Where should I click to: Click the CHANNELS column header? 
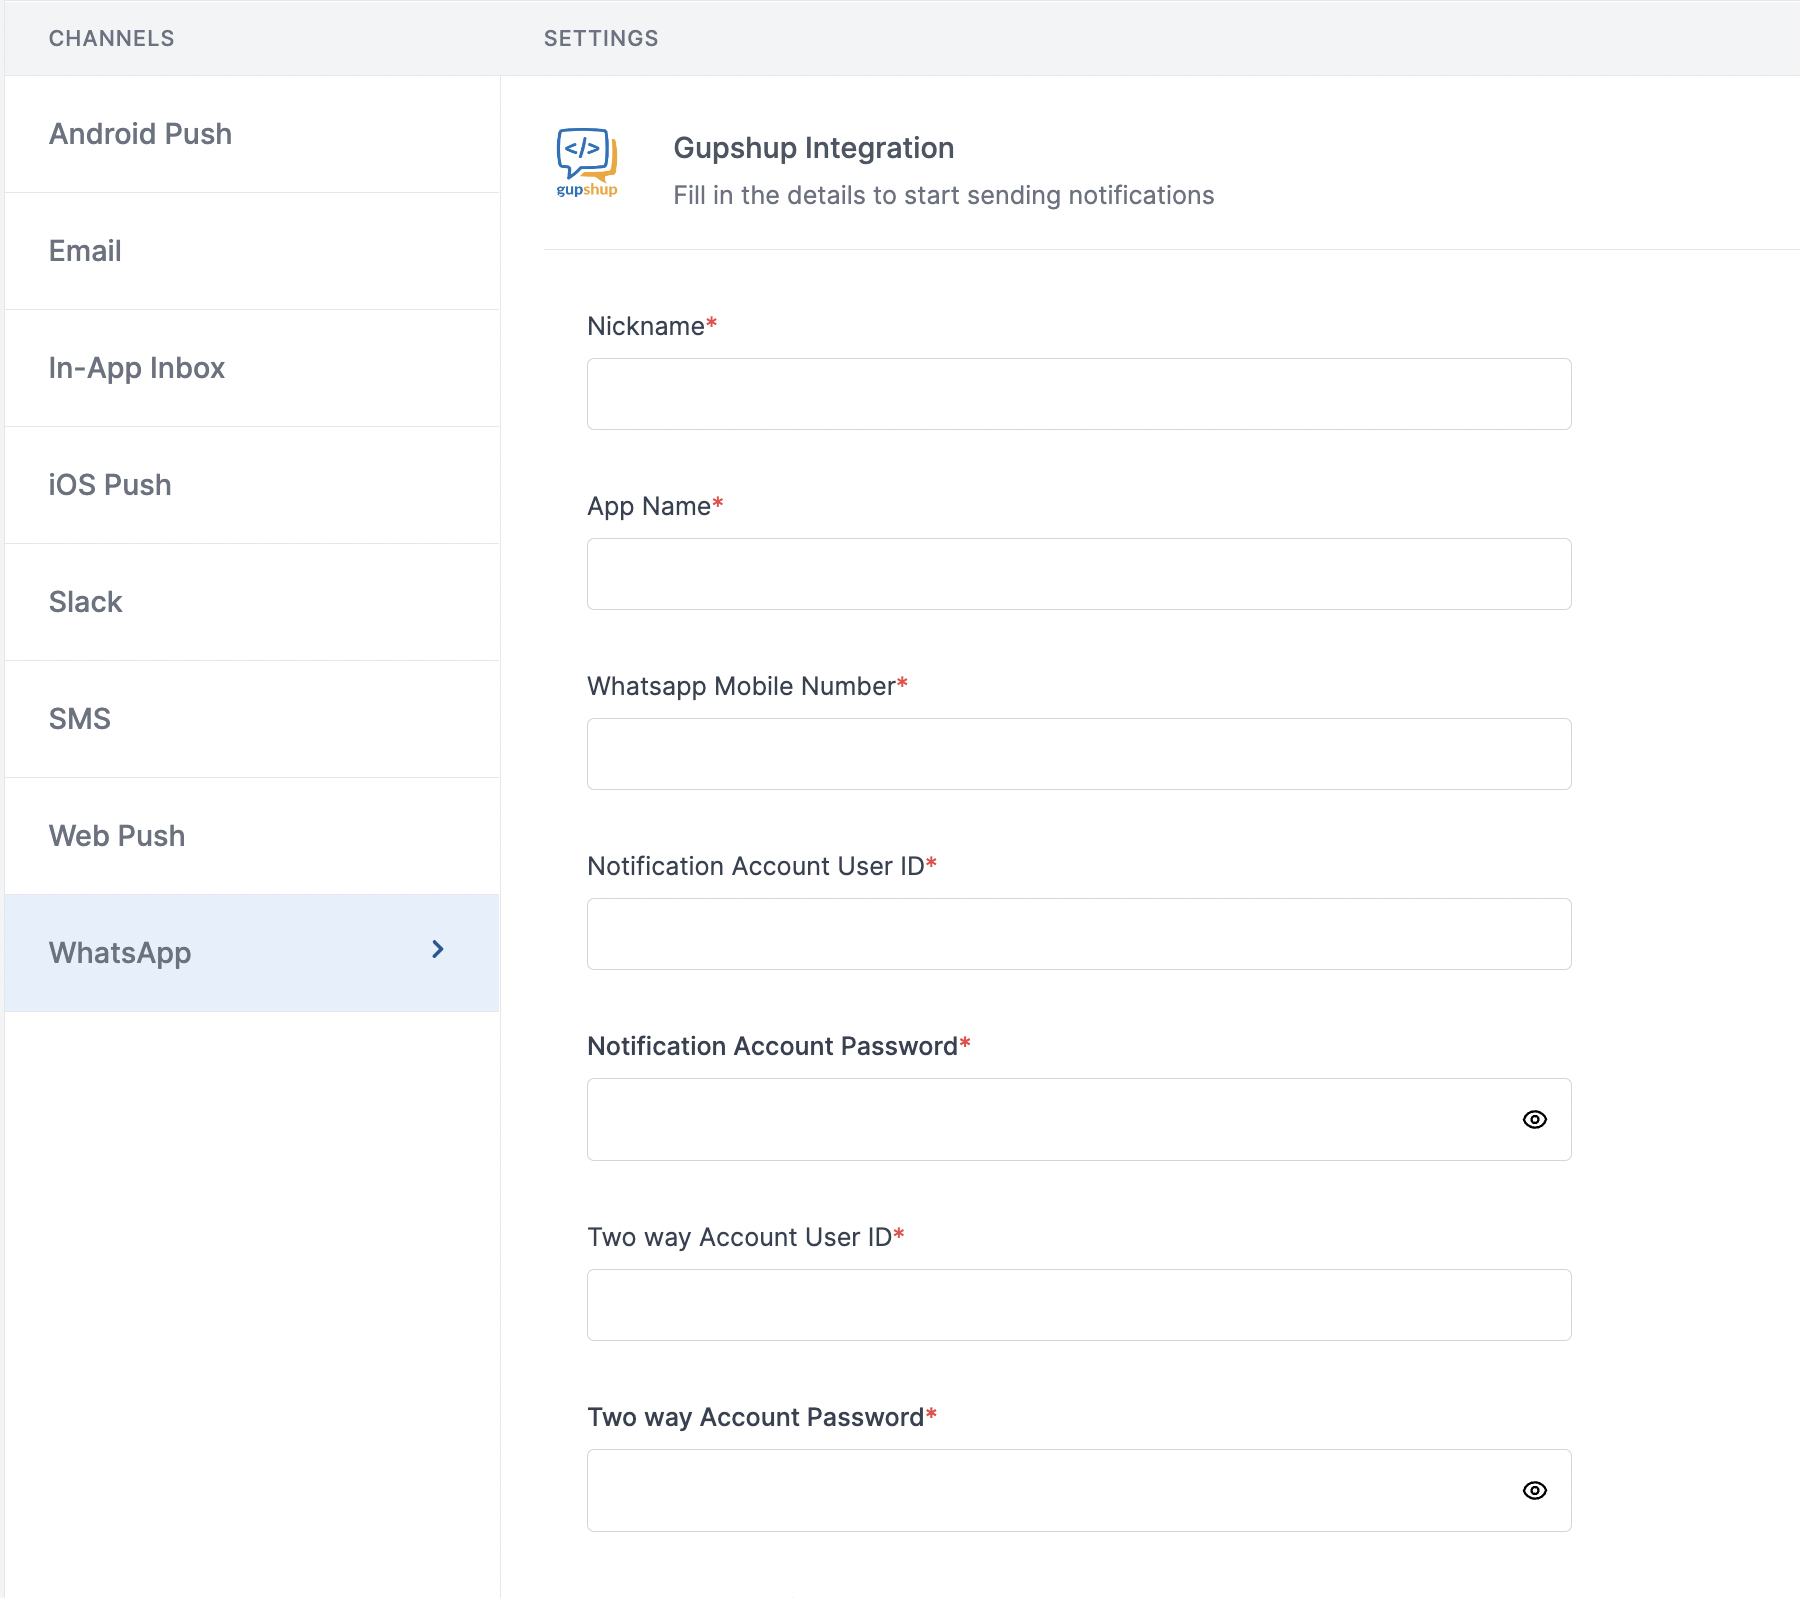pos(111,38)
